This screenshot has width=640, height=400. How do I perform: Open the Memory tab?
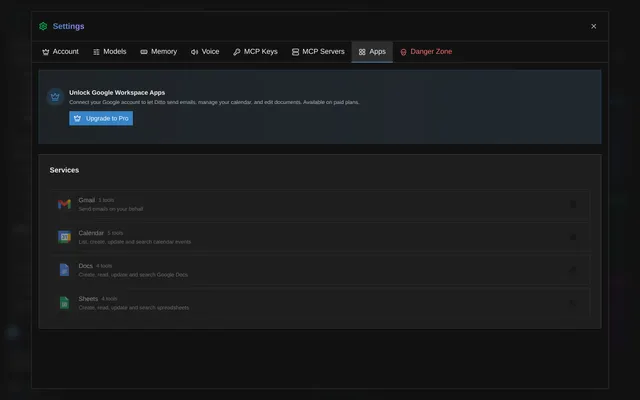point(159,52)
